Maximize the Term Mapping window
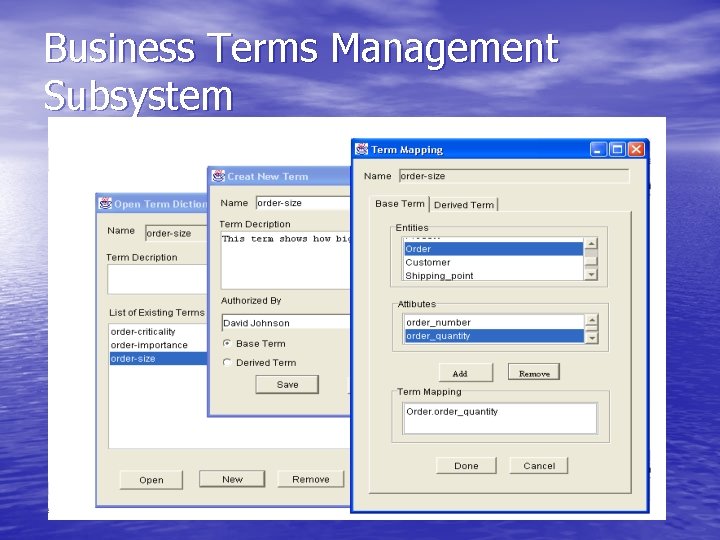Viewport: 720px width, 540px height. point(617,150)
